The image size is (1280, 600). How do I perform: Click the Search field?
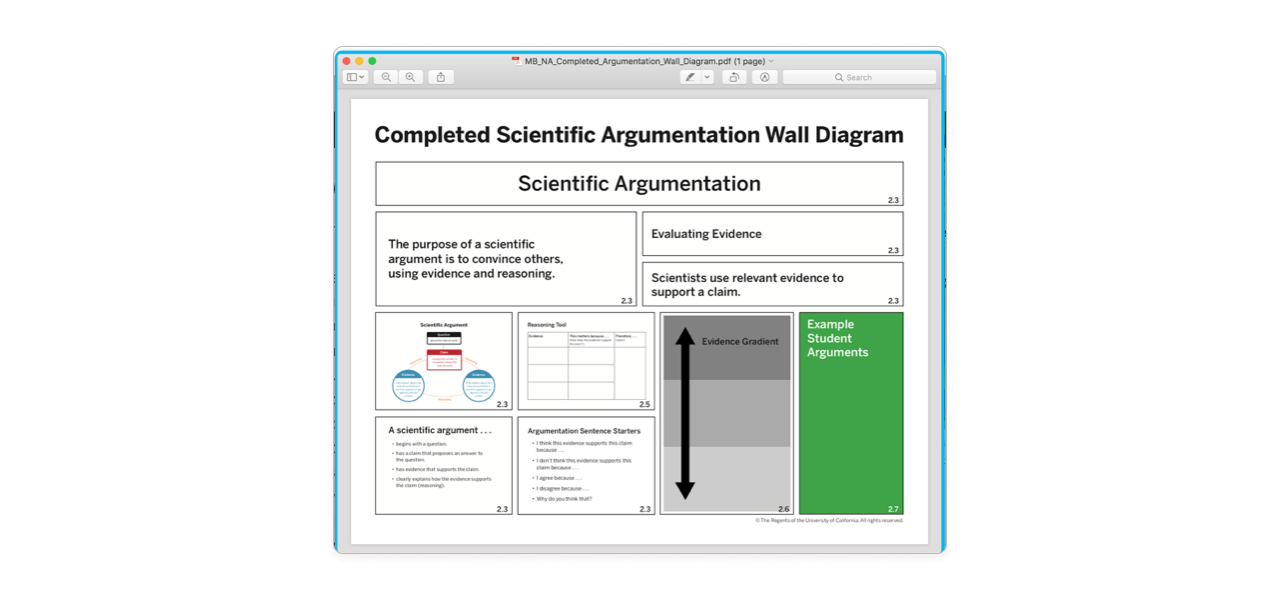click(x=859, y=77)
